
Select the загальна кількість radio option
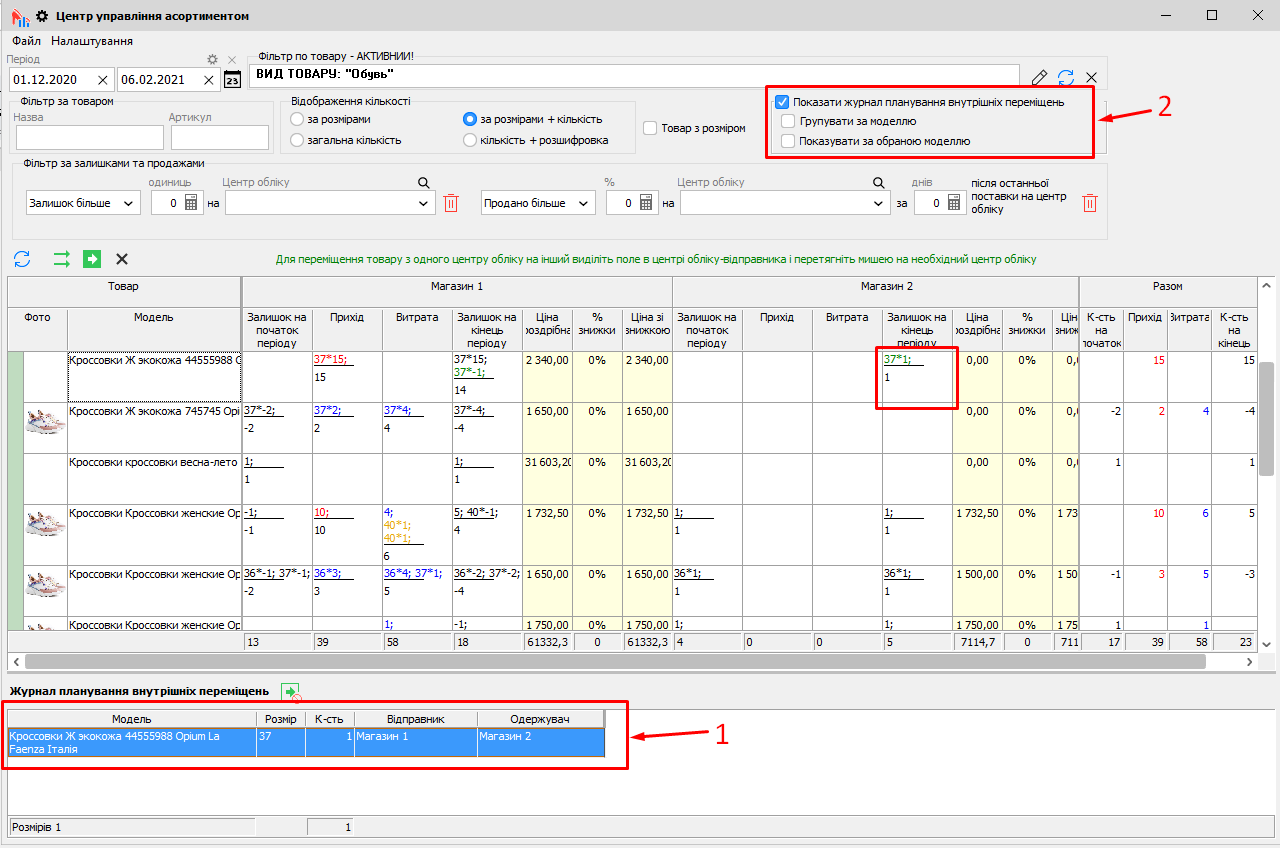coord(297,140)
